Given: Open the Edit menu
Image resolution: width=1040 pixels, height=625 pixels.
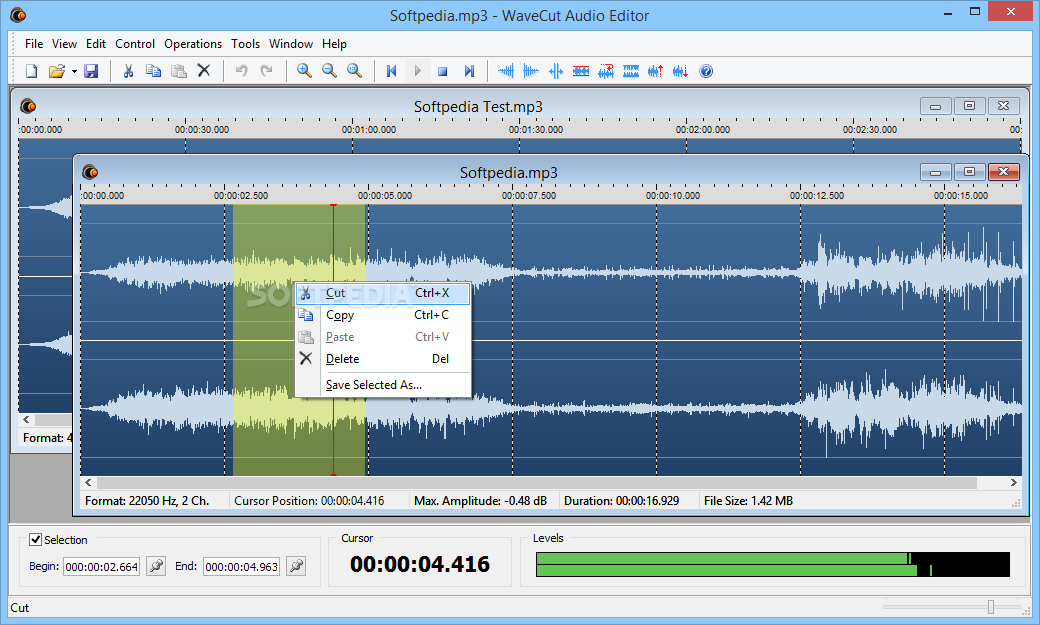Looking at the screenshot, I should point(96,44).
